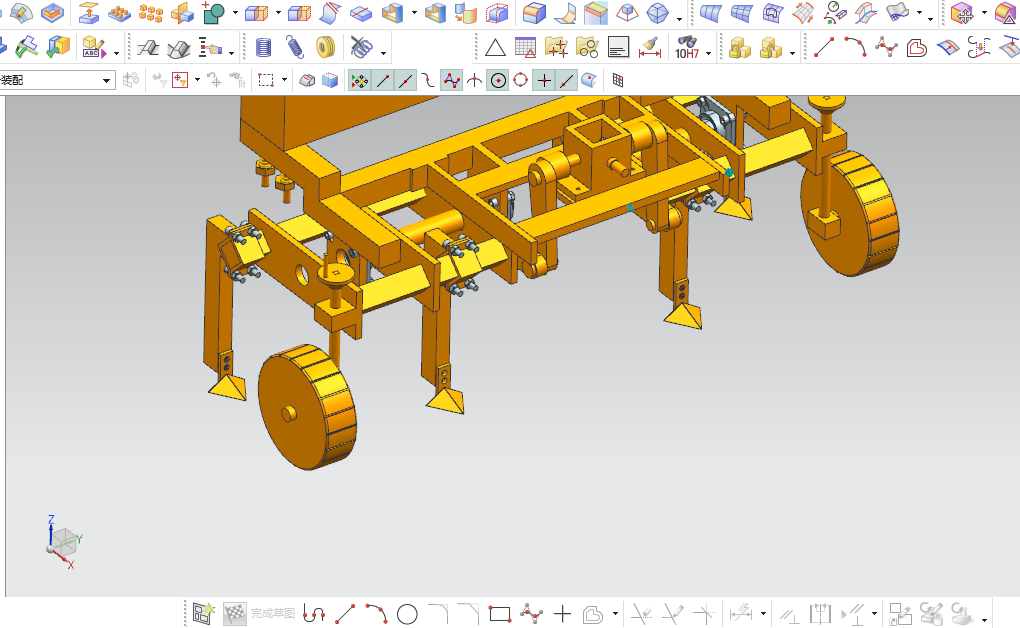
Task: Toggle the arc center snap point option
Action: (497, 81)
